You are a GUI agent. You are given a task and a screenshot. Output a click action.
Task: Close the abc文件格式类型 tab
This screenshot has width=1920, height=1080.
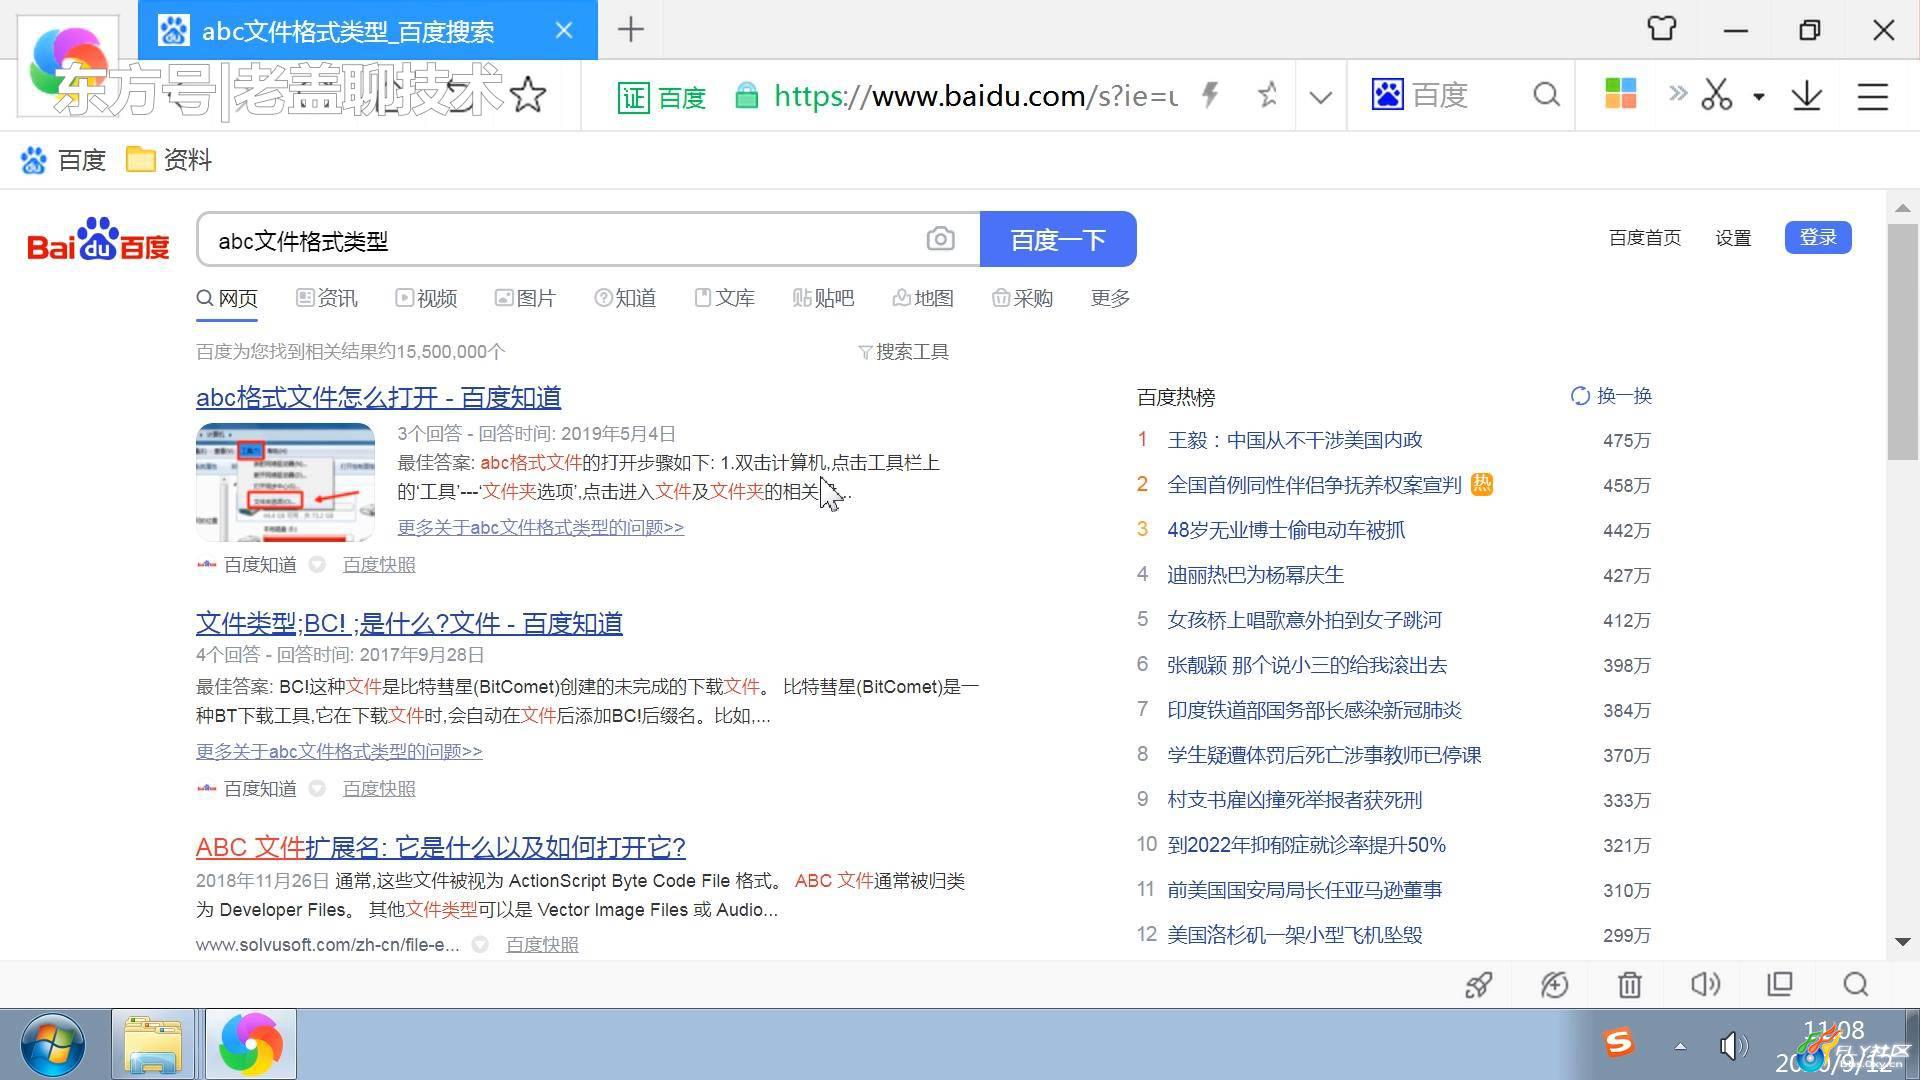(564, 30)
